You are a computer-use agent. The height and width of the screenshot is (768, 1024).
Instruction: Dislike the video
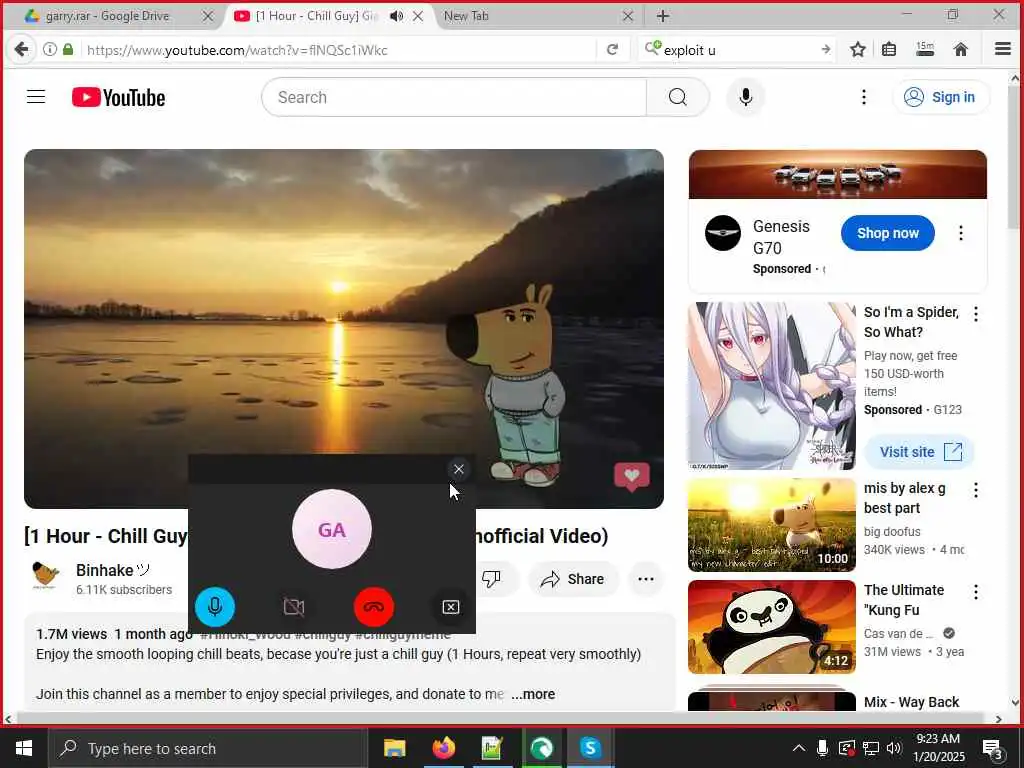tap(491, 579)
